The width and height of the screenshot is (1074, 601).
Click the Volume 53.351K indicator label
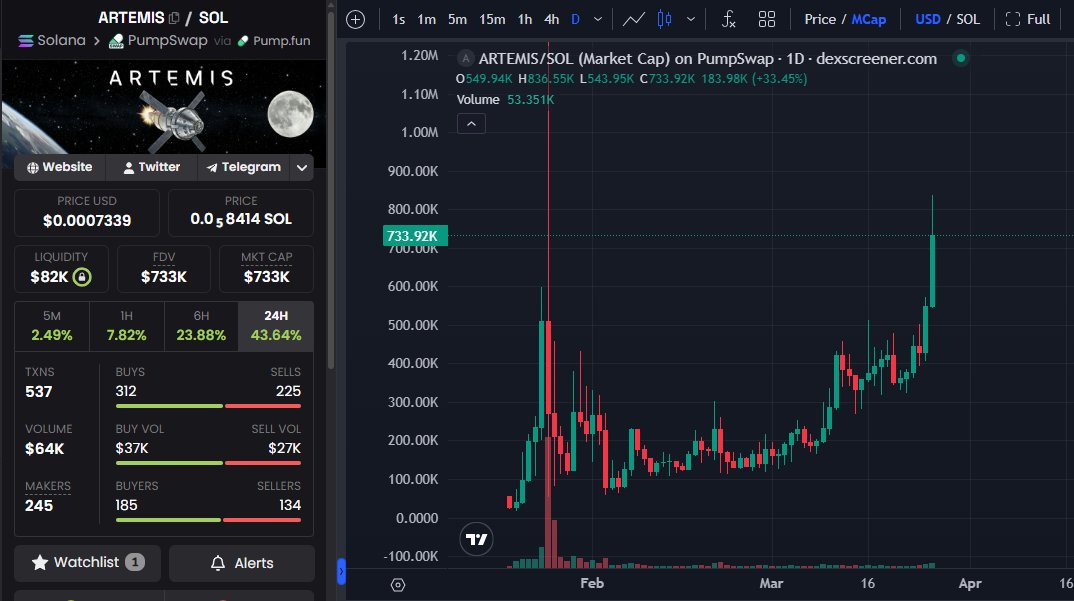pos(505,100)
